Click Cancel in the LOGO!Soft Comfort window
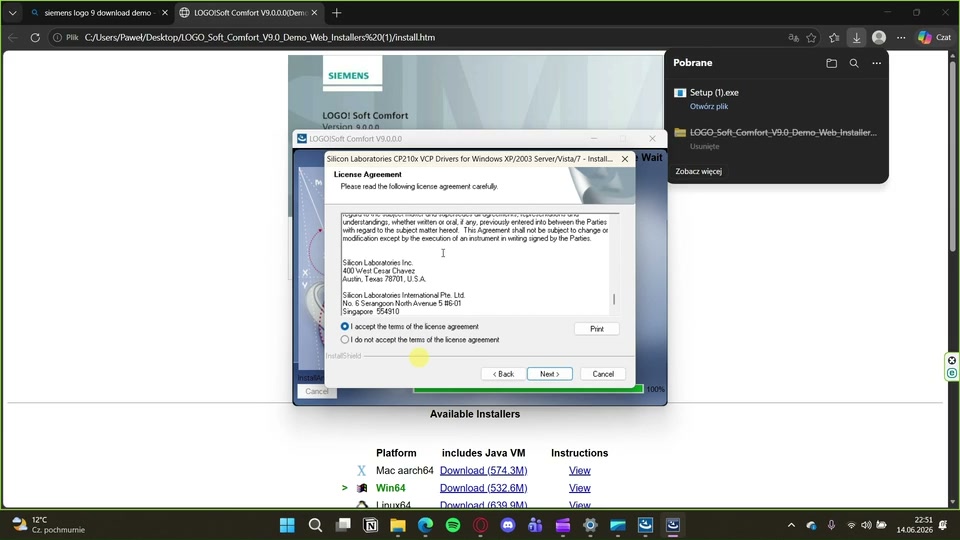The image size is (960, 540). tap(317, 391)
